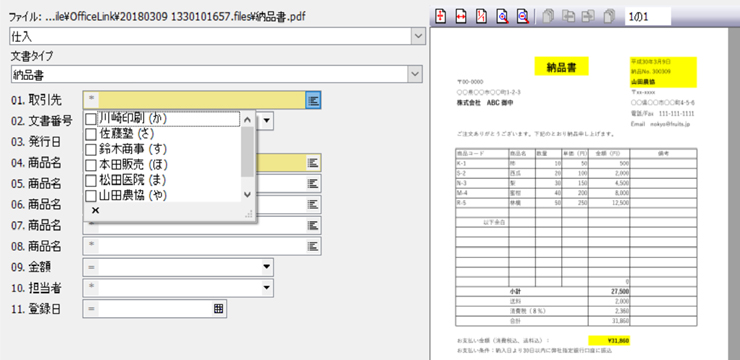Go to previous page icon
This screenshot has width=740, height=360.
tap(568, 17)
